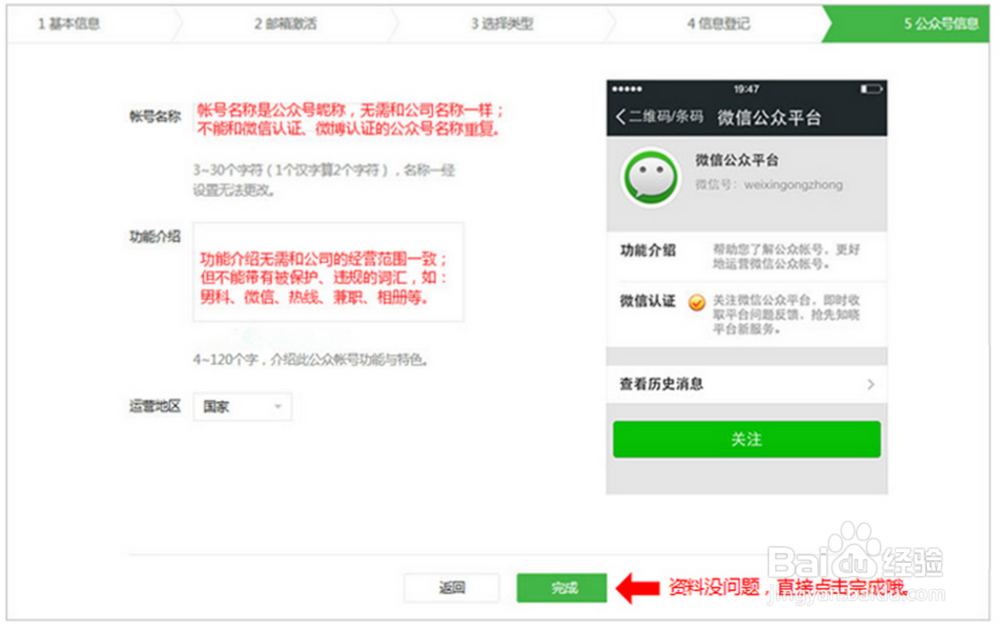
Task: Open step 1 基本信息 tab
Action: point(69,24)
